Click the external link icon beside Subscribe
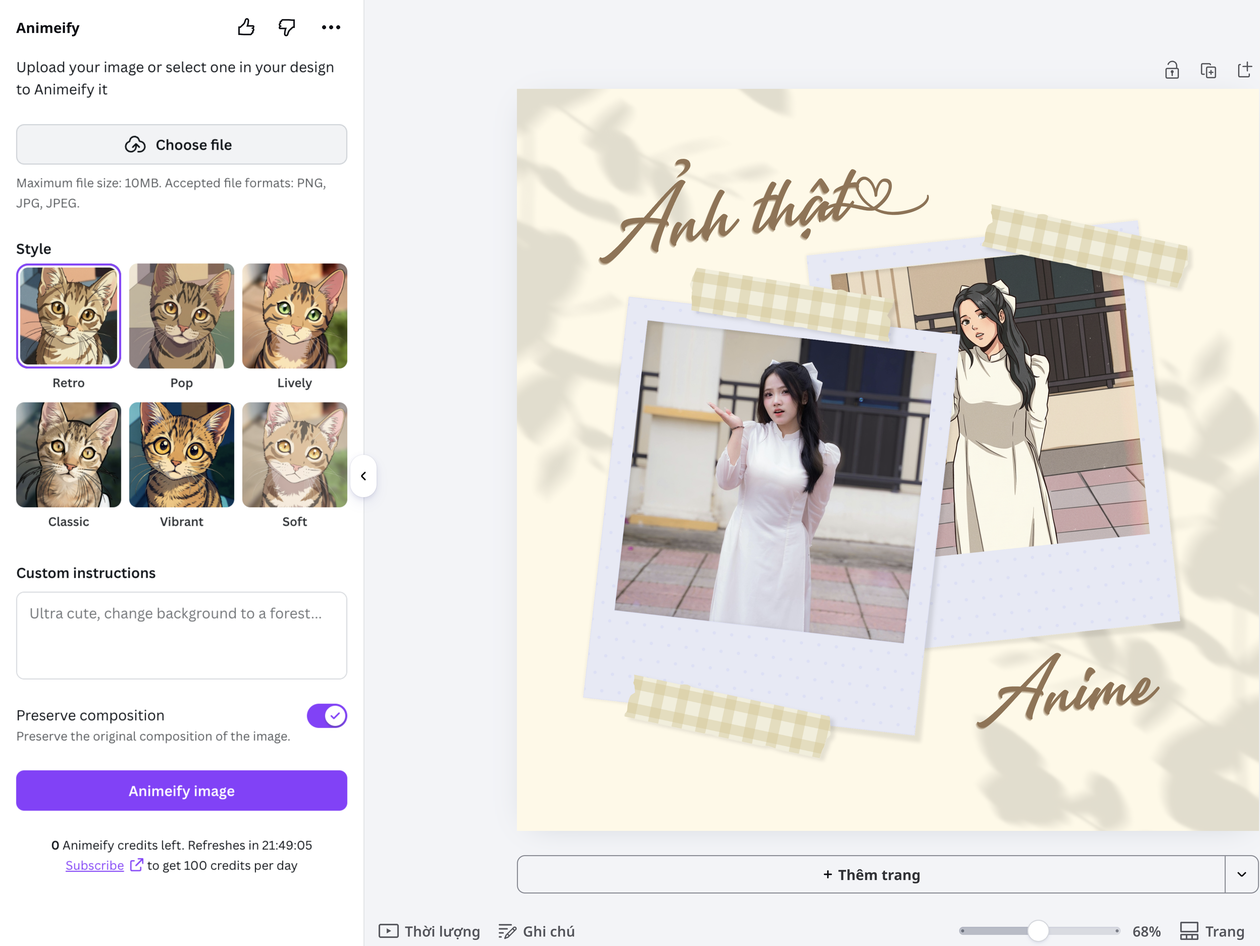The height and width of the screenshot is (946, 1260). pos(137,865)
